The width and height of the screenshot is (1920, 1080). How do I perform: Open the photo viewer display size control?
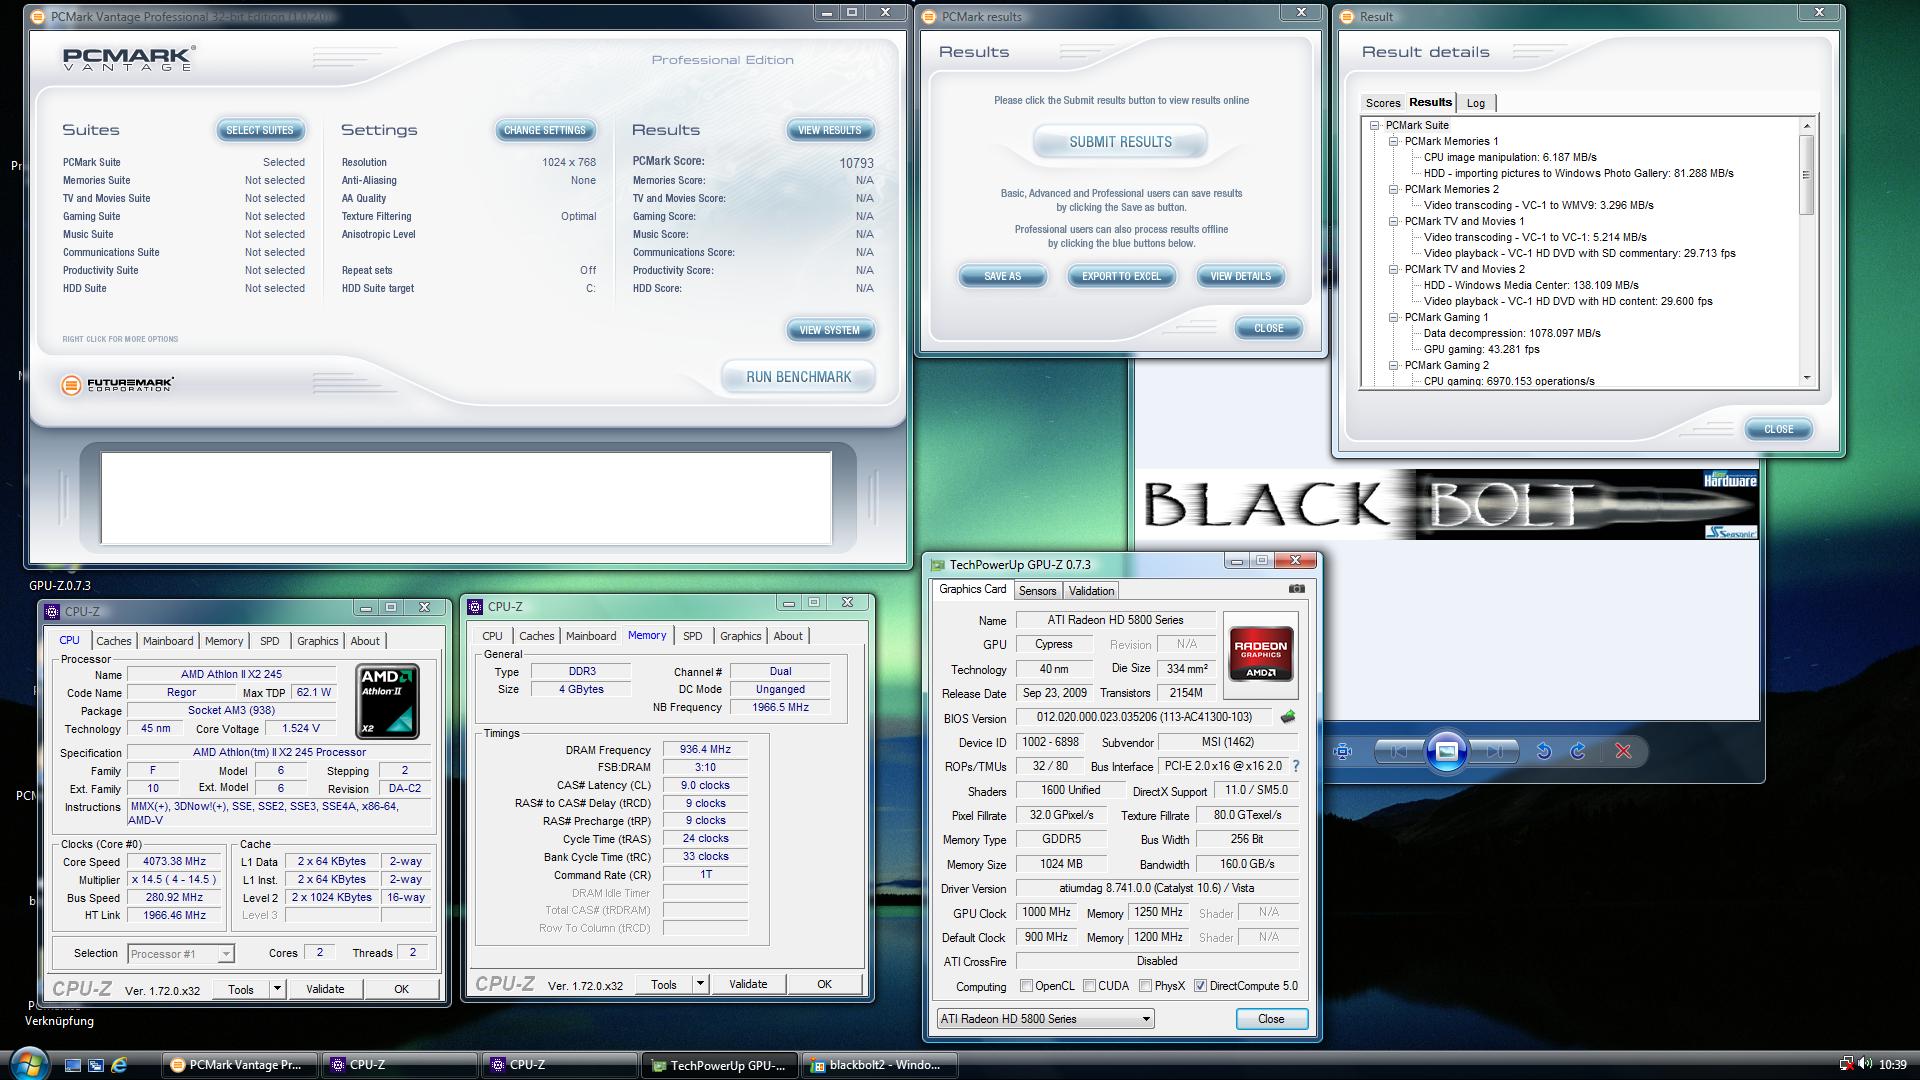click(1343, 751)
